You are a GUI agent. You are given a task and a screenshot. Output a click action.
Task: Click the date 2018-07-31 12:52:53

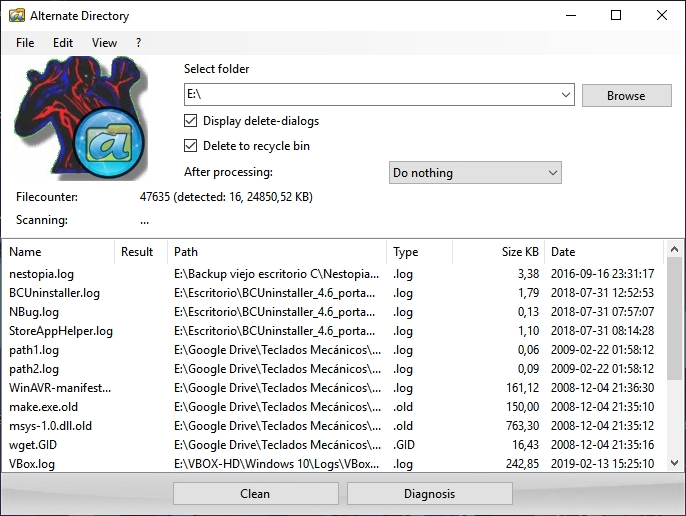tap(602, 293)
